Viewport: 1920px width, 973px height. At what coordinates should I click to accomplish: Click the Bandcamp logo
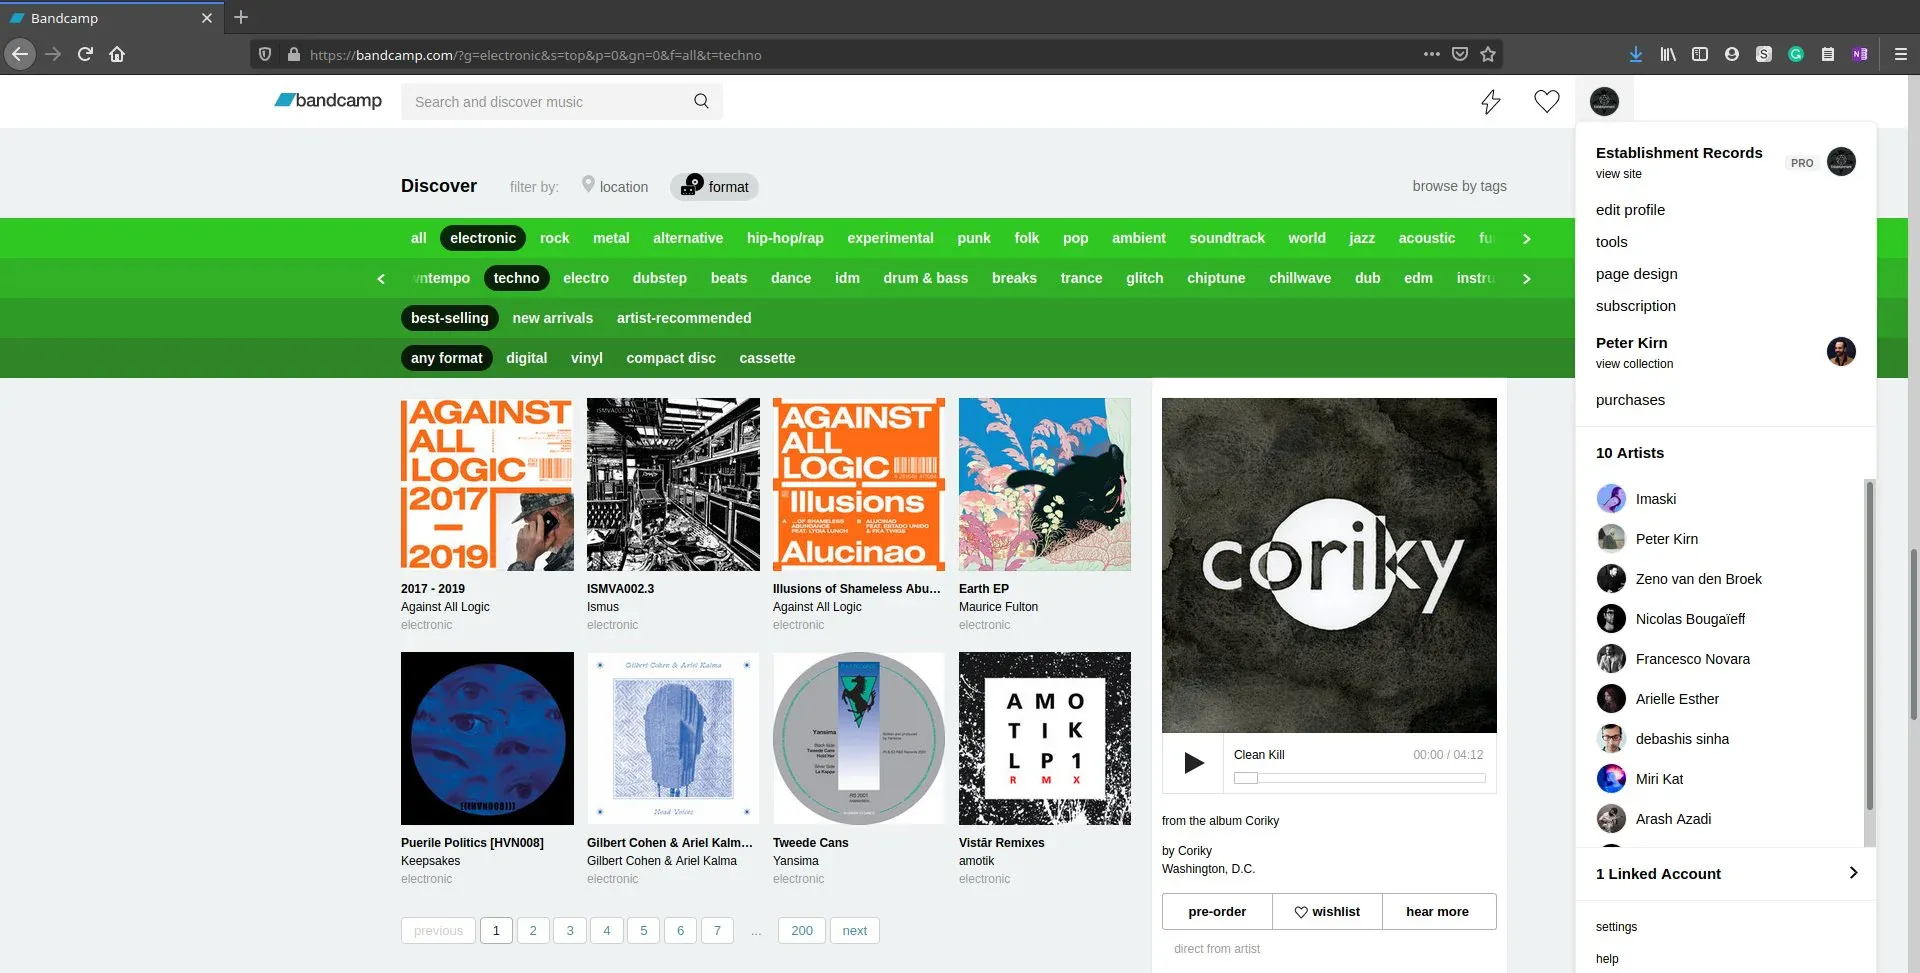tap(328, 101)
